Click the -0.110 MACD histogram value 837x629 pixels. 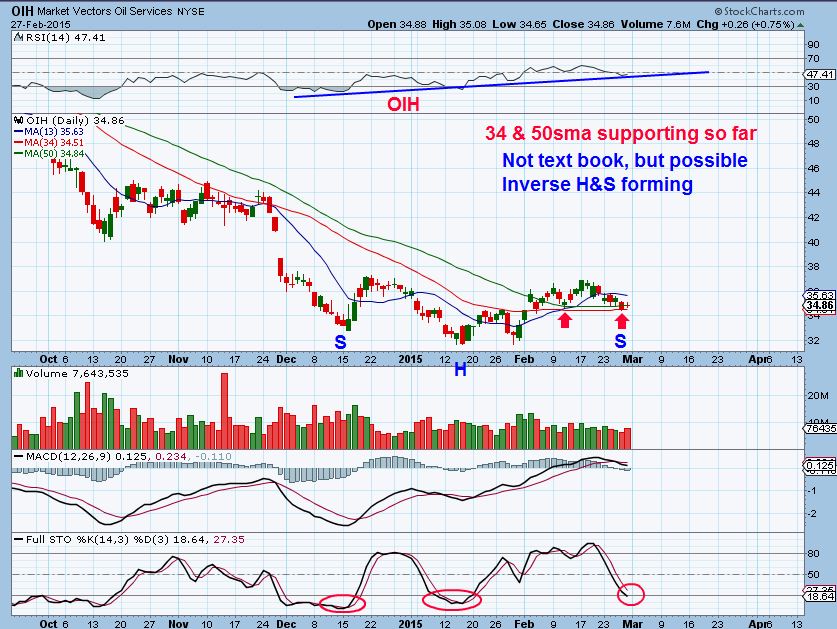click(x=213, y=457)
